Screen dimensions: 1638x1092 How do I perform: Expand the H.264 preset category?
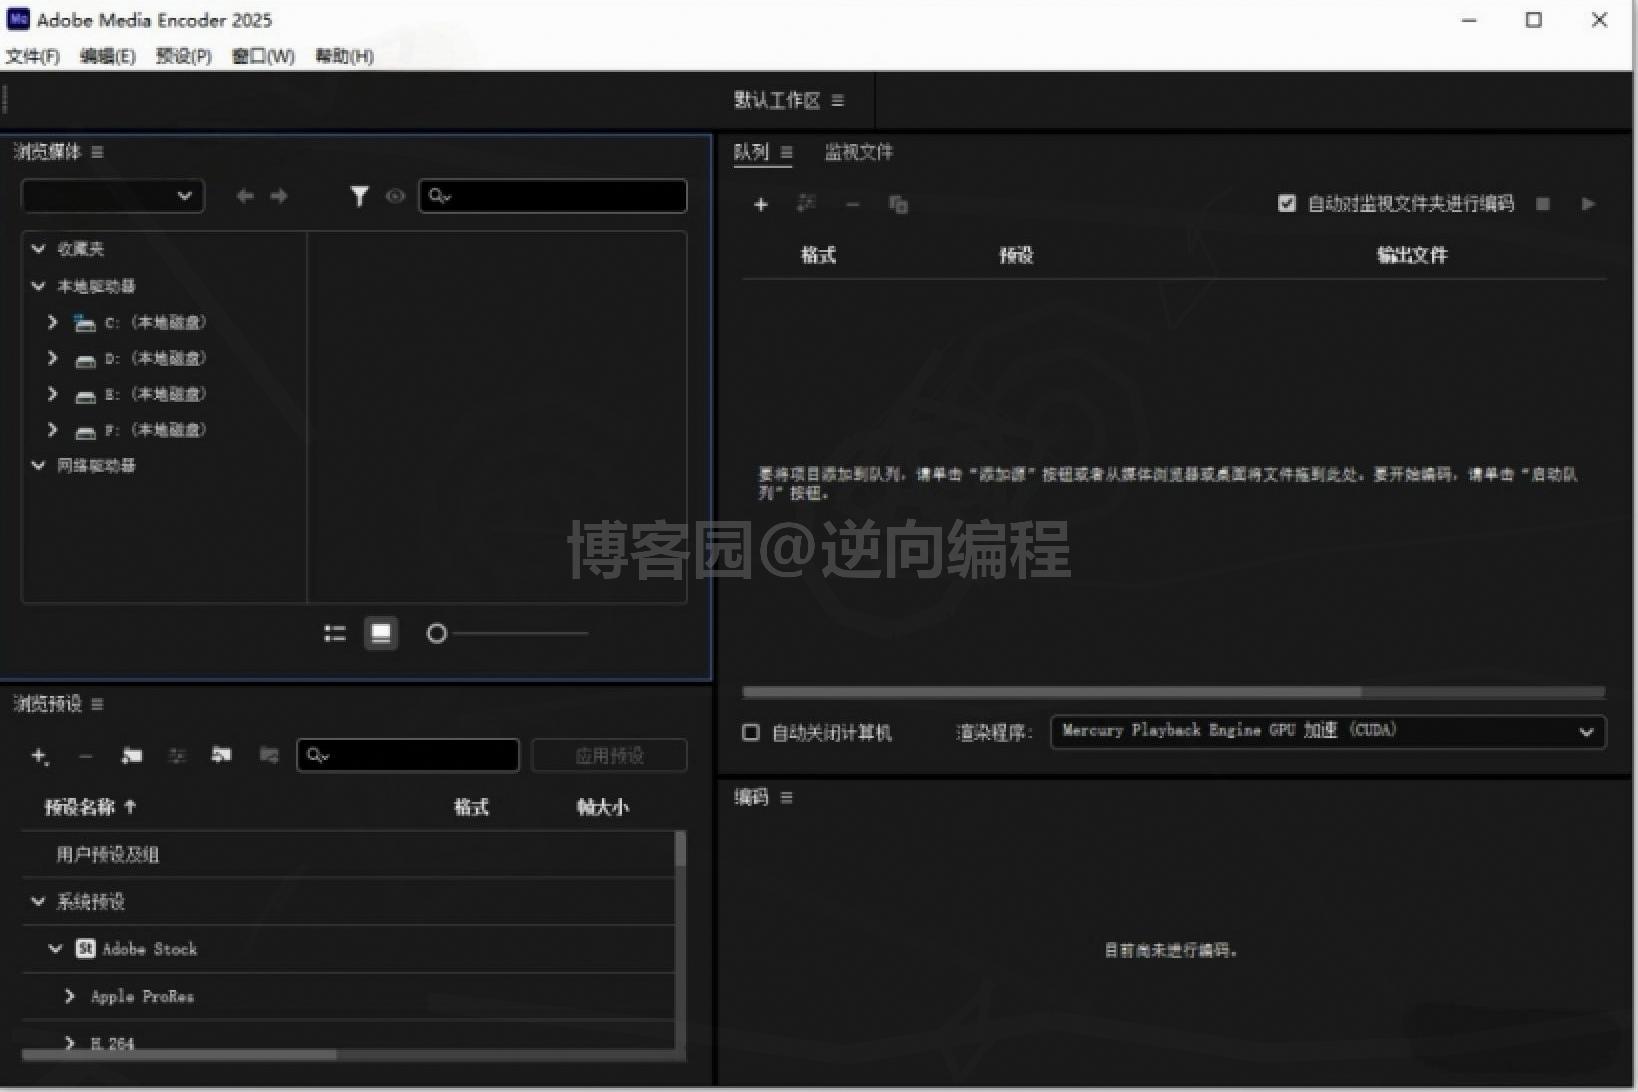point(69,1042)
